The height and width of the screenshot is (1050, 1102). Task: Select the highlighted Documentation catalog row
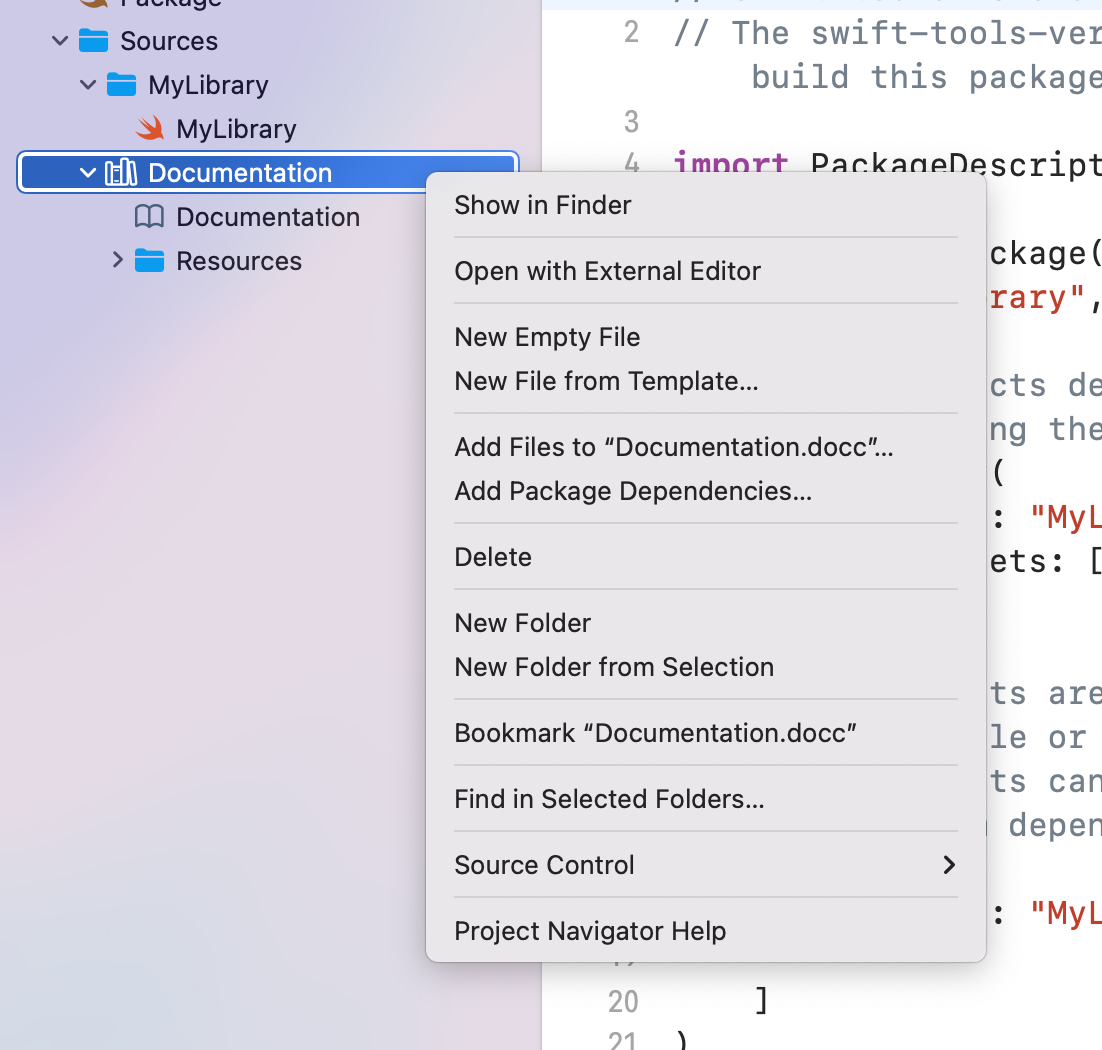point(268,172)
